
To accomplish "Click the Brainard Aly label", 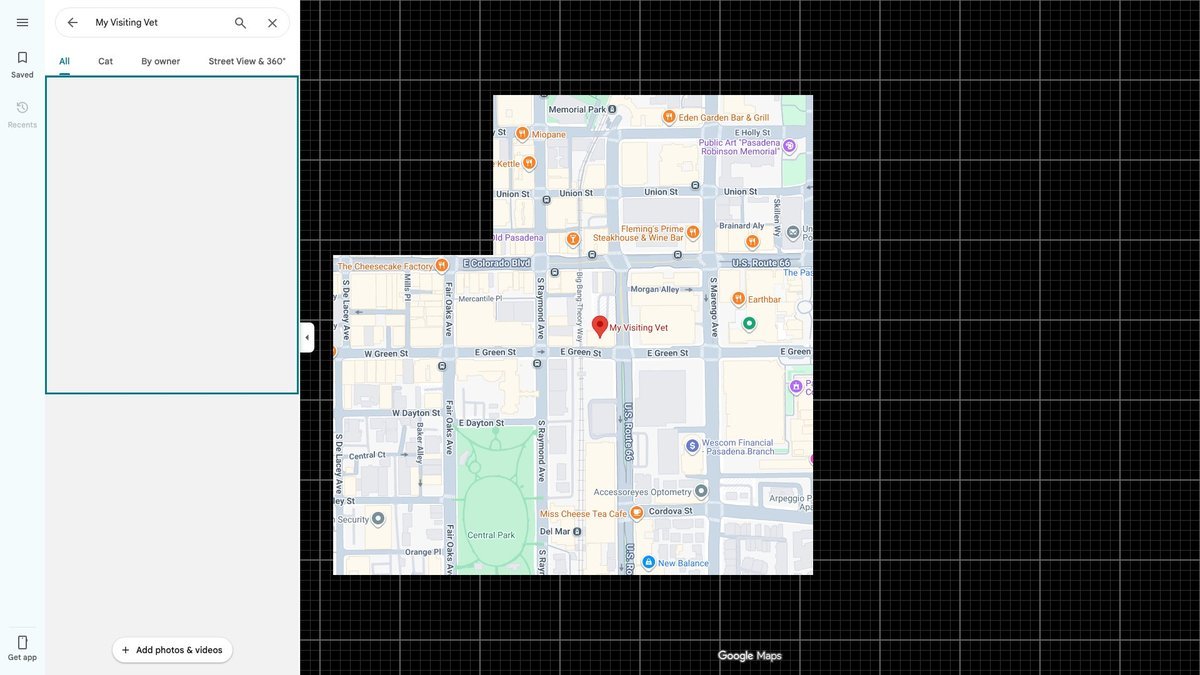I will coord(742,226).
